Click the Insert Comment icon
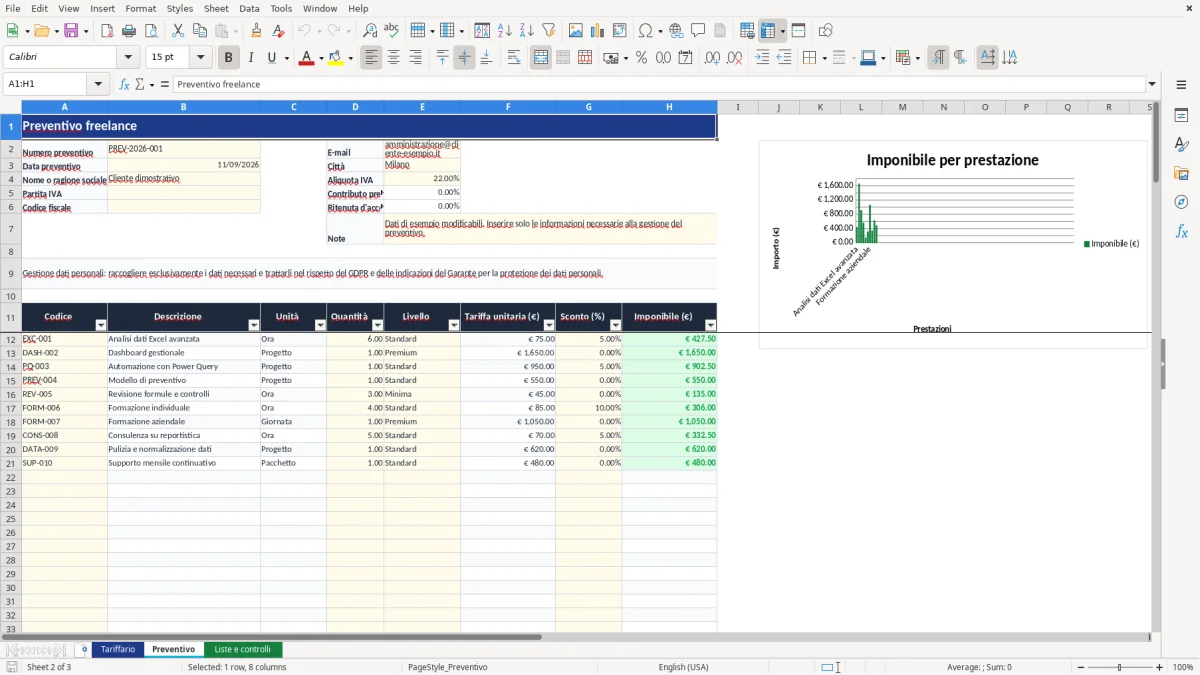The image size is (1200, 675). [x=698, y=31]
